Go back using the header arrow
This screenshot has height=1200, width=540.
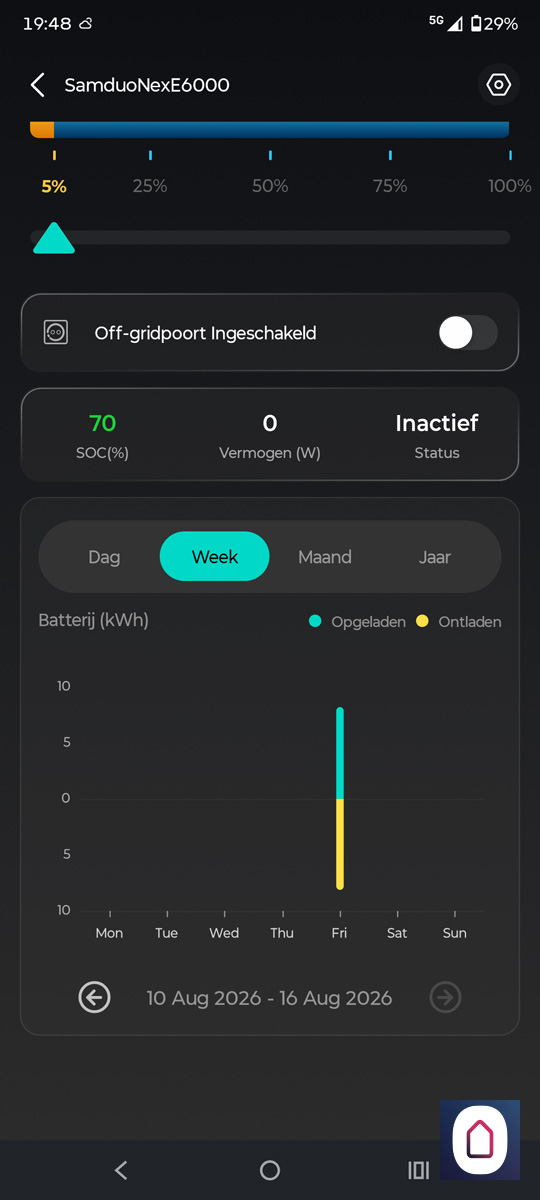pyautogui.click(x=38, y=85)
